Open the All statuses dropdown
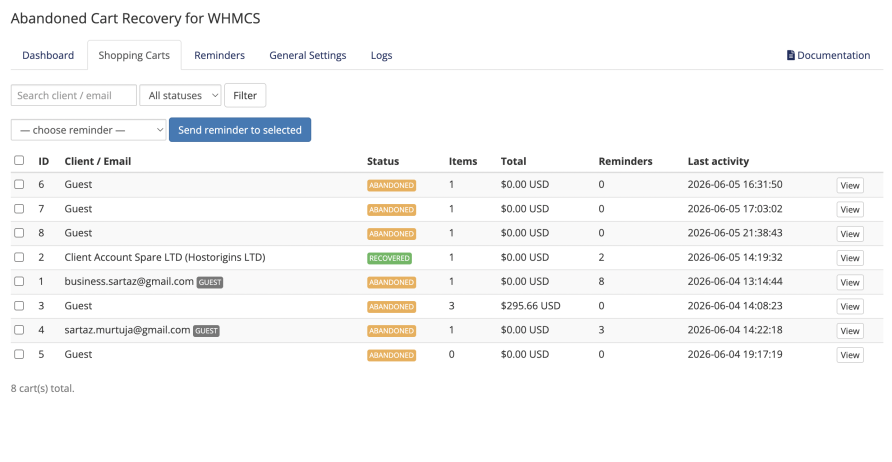 click(x=180, y=95)
